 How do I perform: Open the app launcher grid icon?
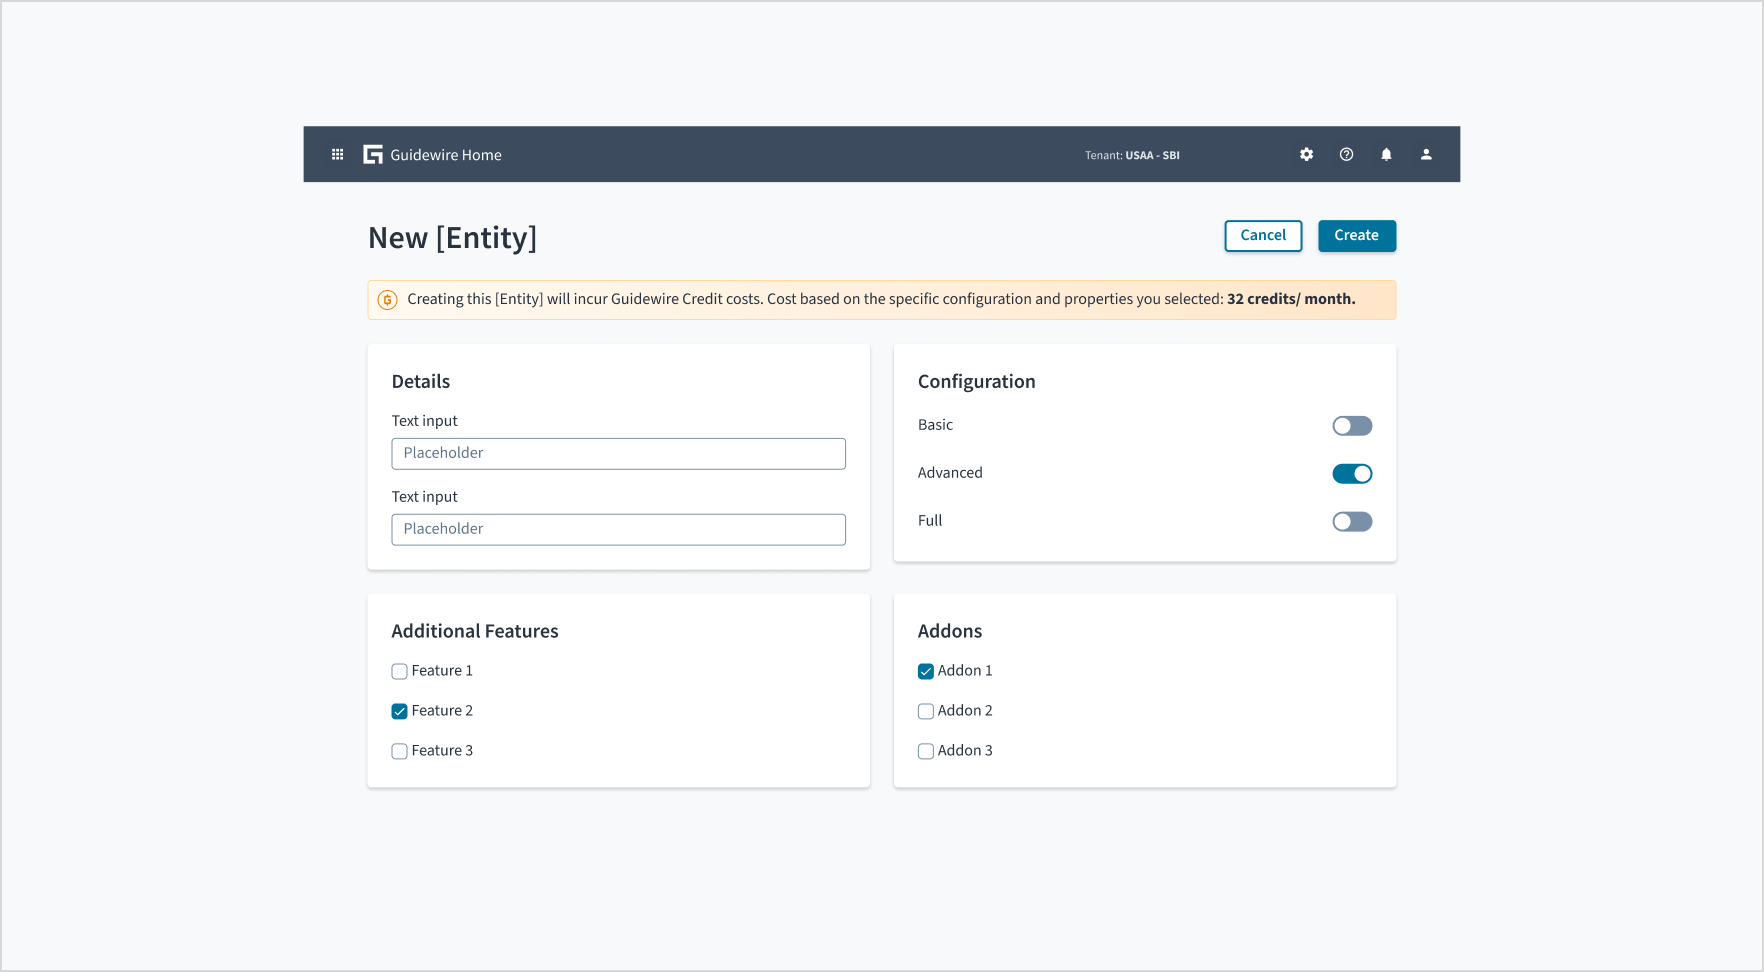[x=337, y=155]
